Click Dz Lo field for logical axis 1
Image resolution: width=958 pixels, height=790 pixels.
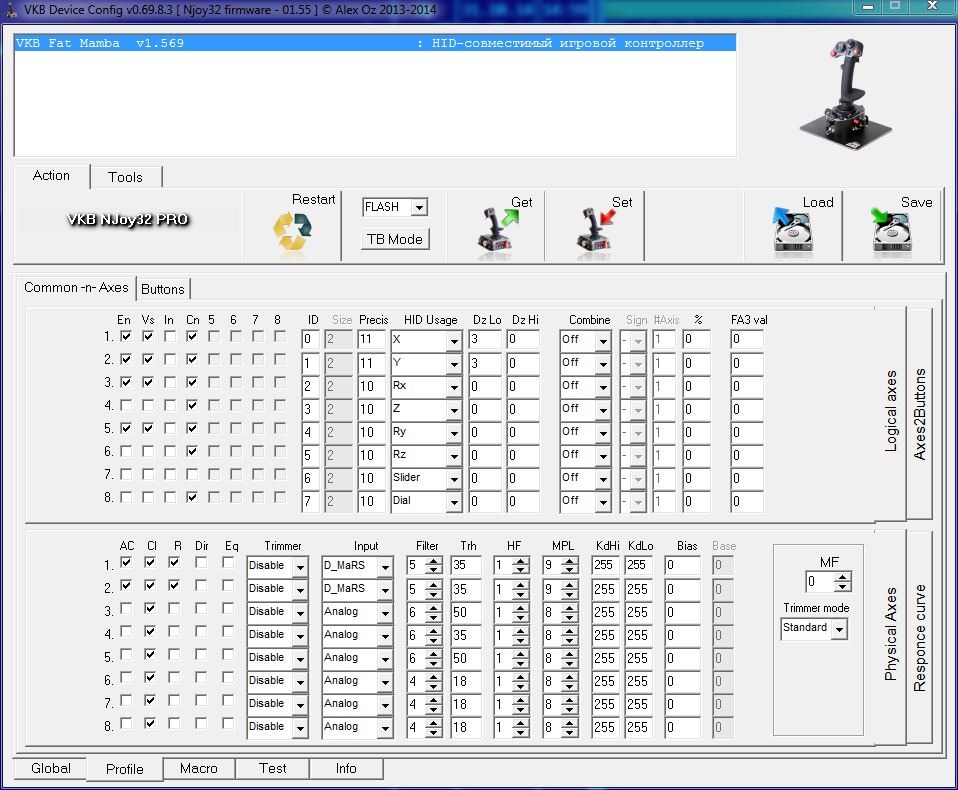coord(485,339)
